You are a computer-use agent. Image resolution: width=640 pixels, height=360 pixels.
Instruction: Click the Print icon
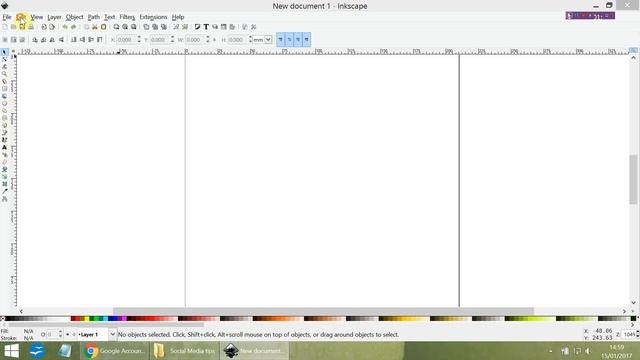(x=31, y=27)
